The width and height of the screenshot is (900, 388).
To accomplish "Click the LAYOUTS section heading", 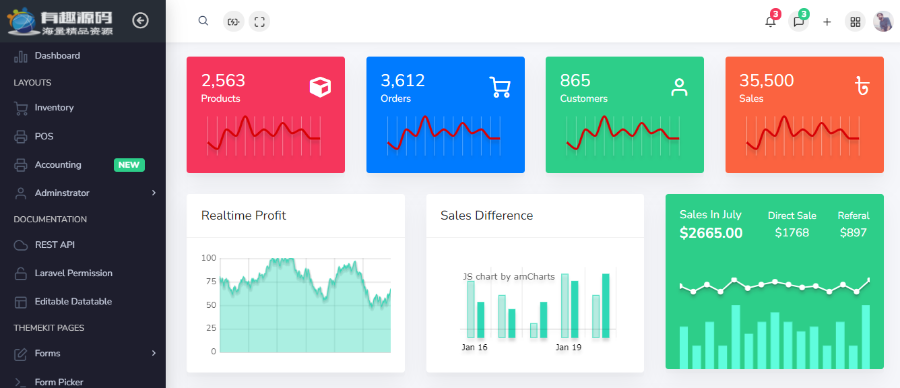I will pos(32,83).
